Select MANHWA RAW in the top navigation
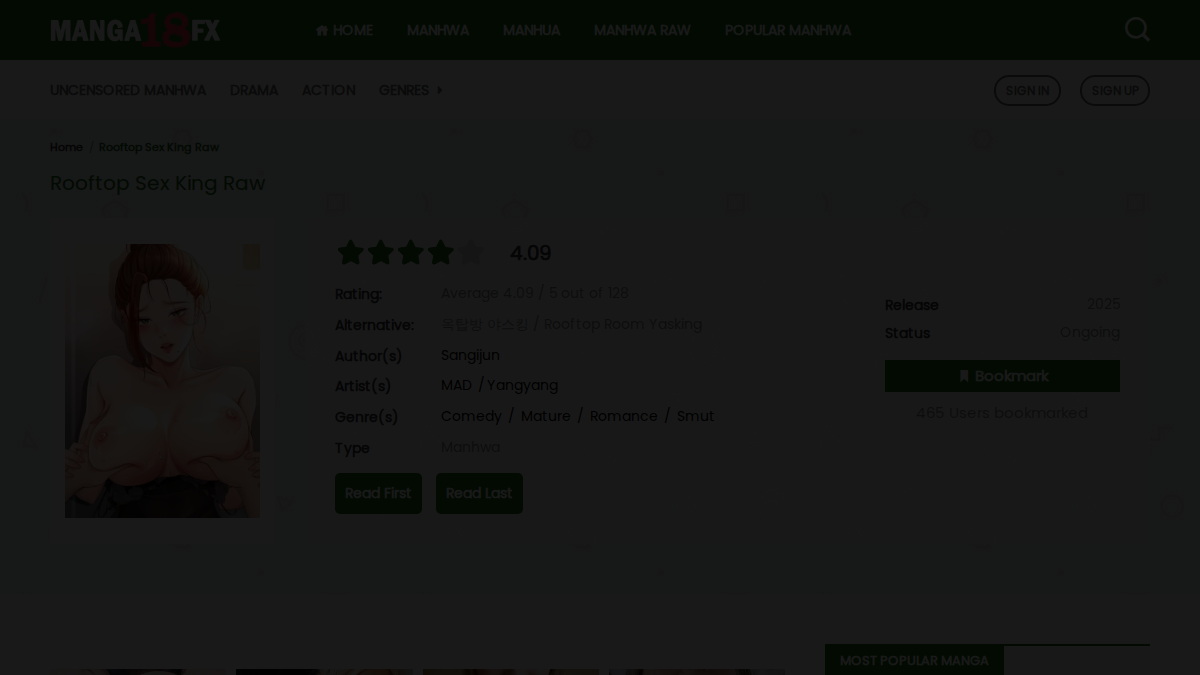1200x675 pixels. [642, 30]
